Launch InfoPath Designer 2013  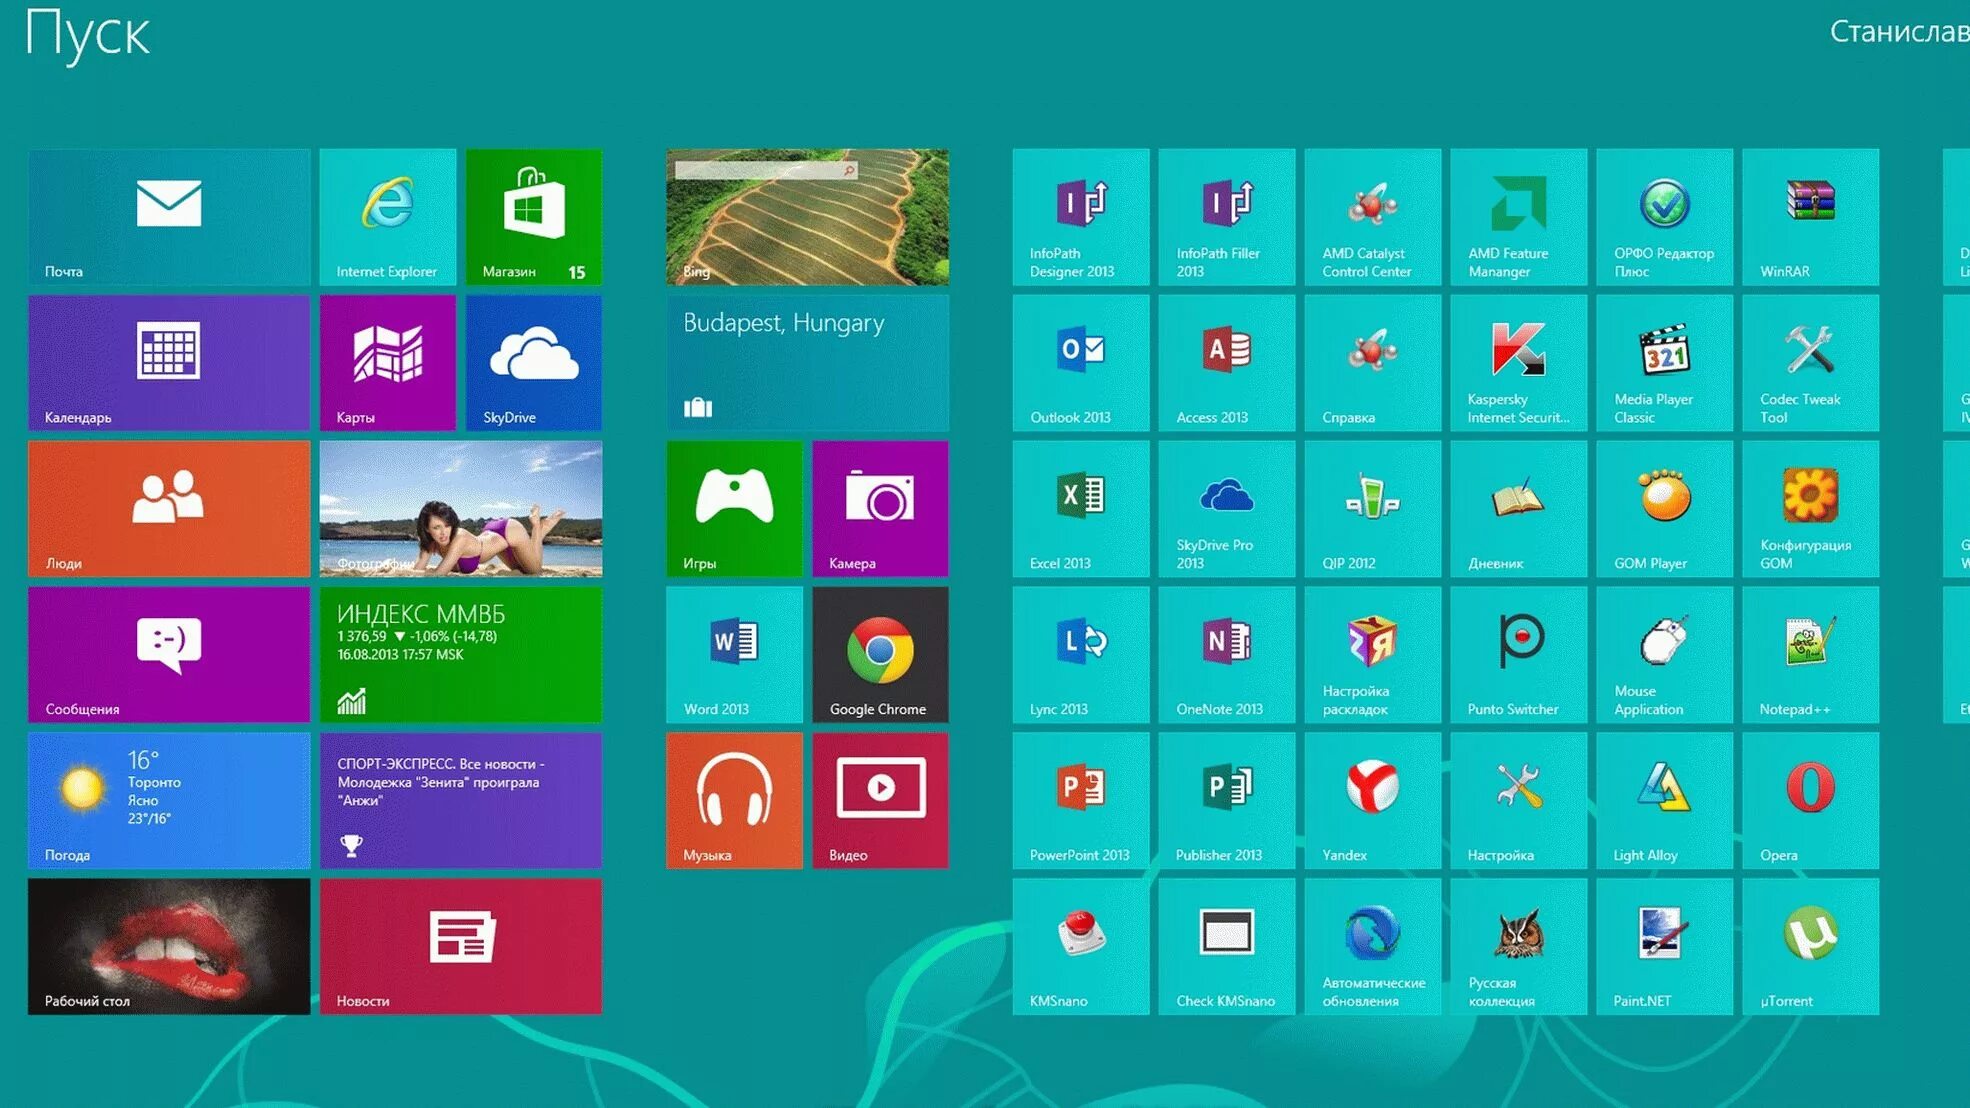[1081, 217]
